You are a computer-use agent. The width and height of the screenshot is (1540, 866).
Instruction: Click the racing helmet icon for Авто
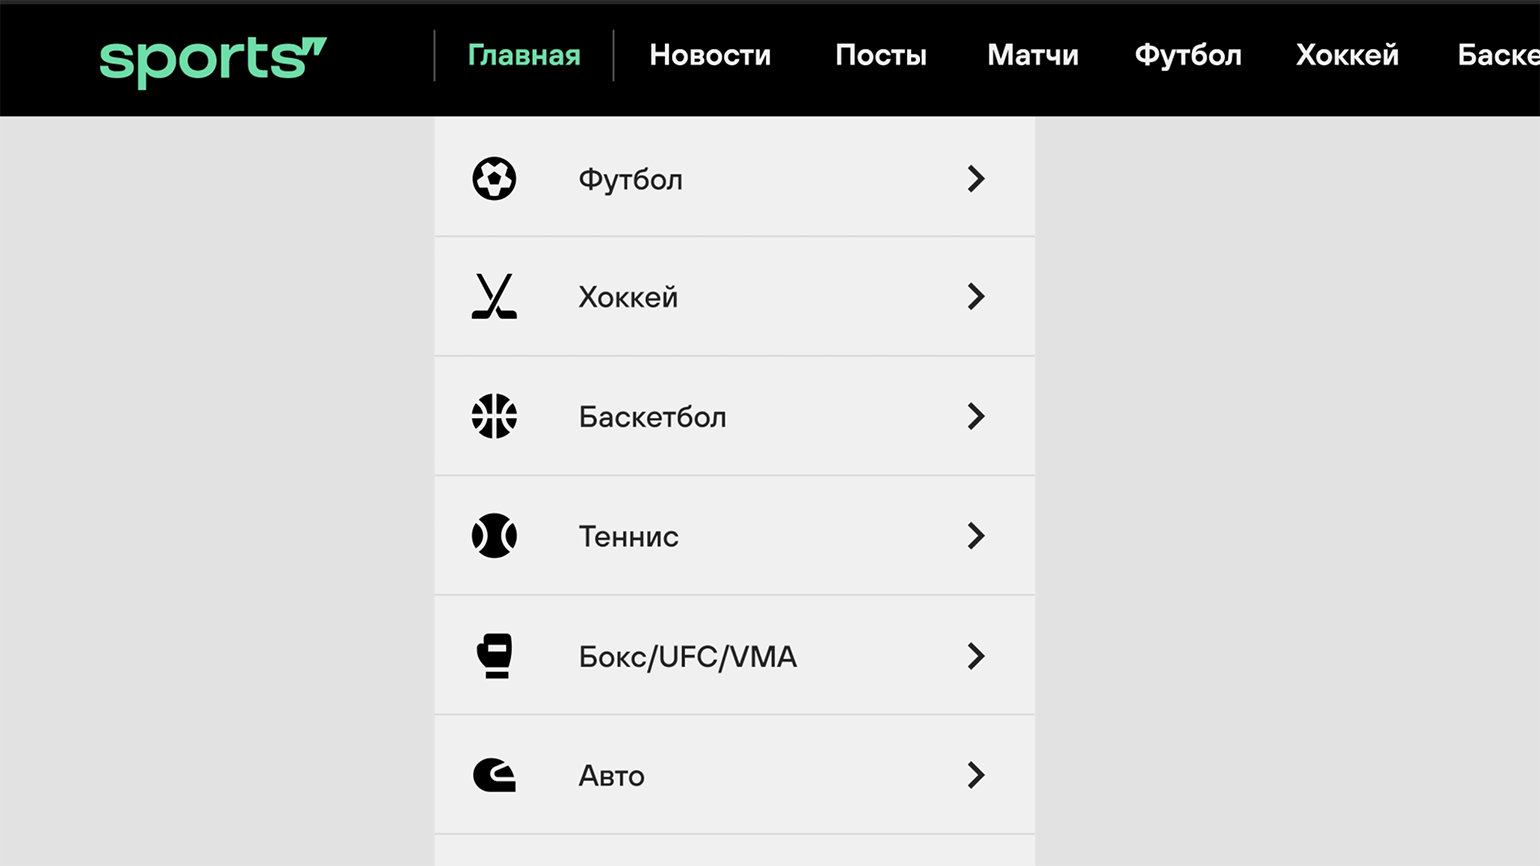pyautogui.click(x=494, y=775)
